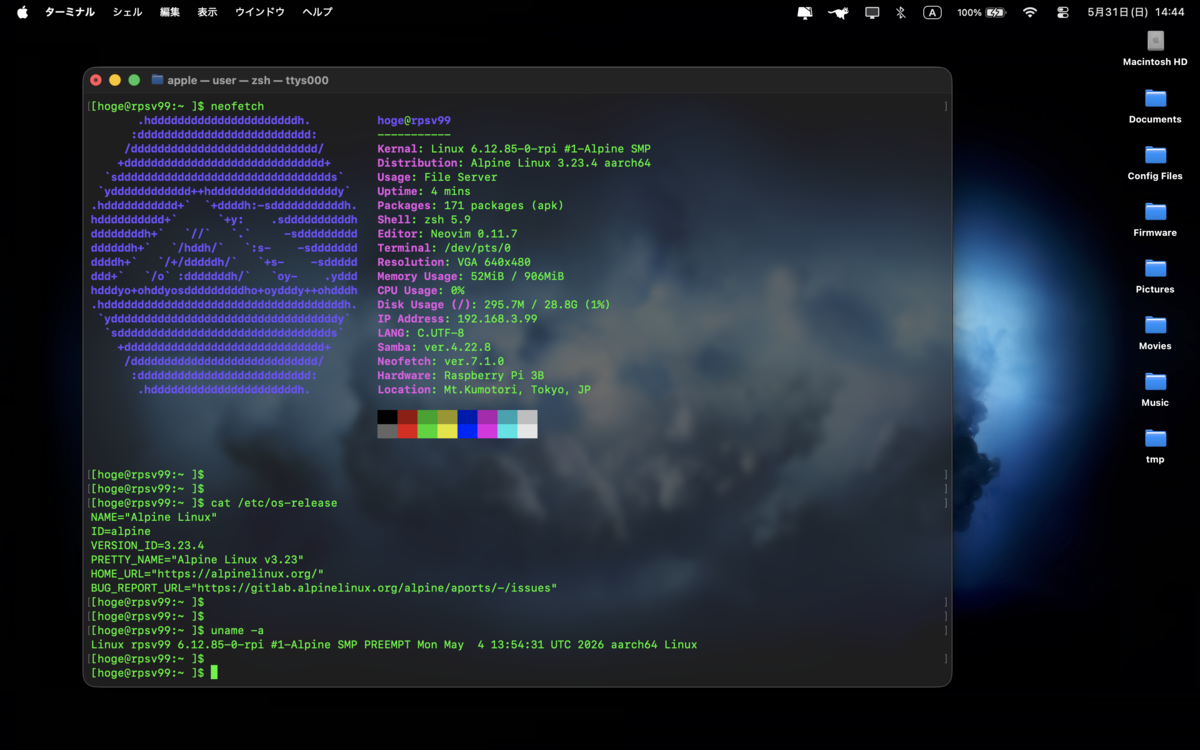Click the crossed-out screen icon in menu bar
This screenshot has height=750, width=1200.
coord(805,12)
